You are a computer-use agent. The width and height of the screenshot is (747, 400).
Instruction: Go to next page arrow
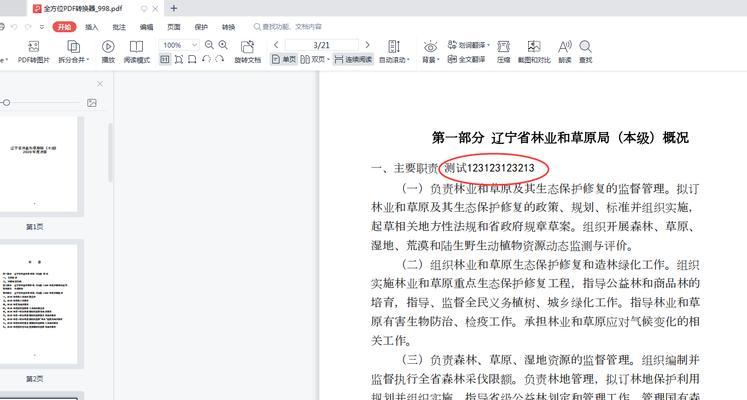click(367, 45)
